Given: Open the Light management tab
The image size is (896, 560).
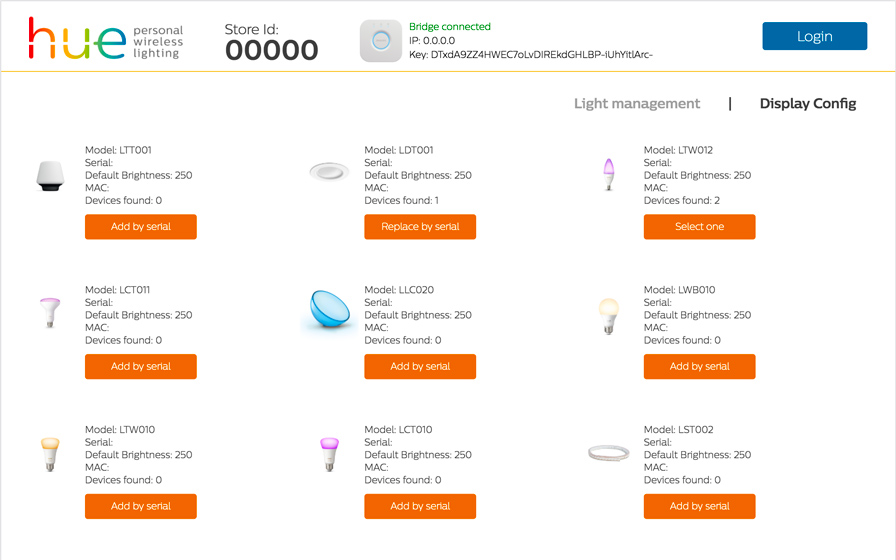Looking at the screenshot, I should pyautogui.click(x=637, y=103).
